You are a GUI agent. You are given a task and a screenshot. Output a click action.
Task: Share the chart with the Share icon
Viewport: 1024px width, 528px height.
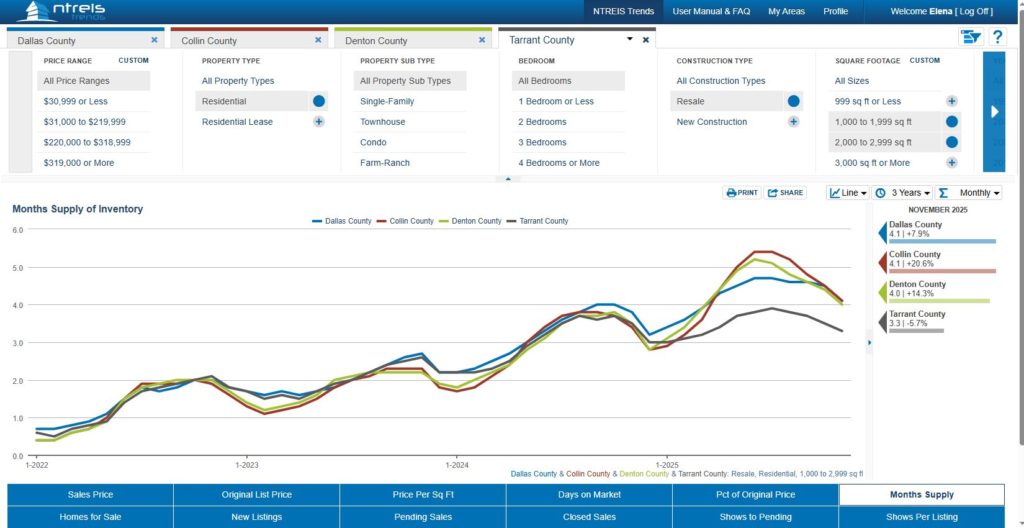786,193
